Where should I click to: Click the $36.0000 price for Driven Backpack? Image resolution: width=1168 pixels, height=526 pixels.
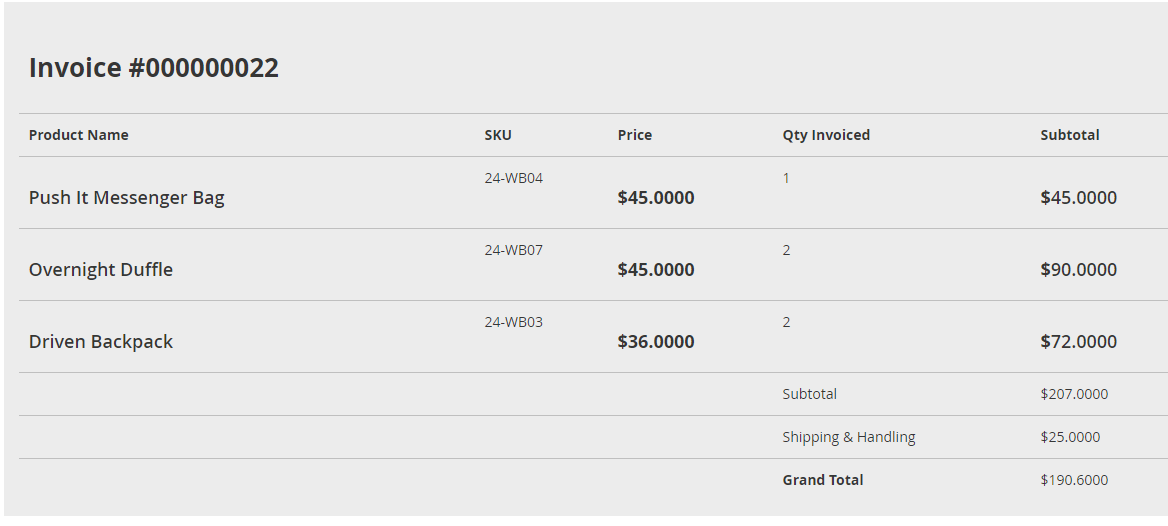click(656, 342)
